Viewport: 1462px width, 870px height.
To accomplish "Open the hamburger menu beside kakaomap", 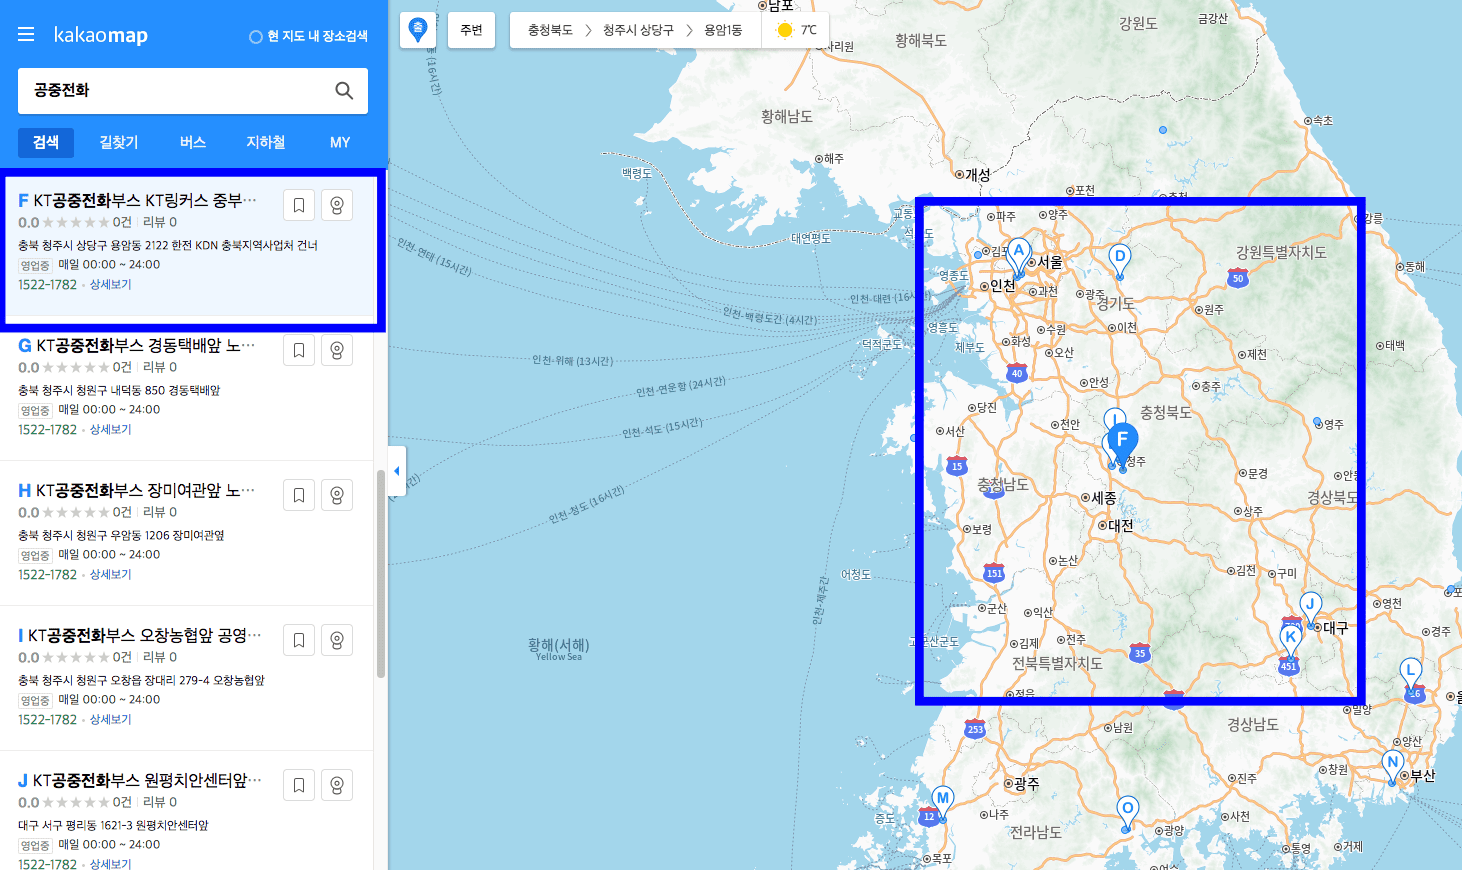I will pyautogui.click(x=26, y=35).
